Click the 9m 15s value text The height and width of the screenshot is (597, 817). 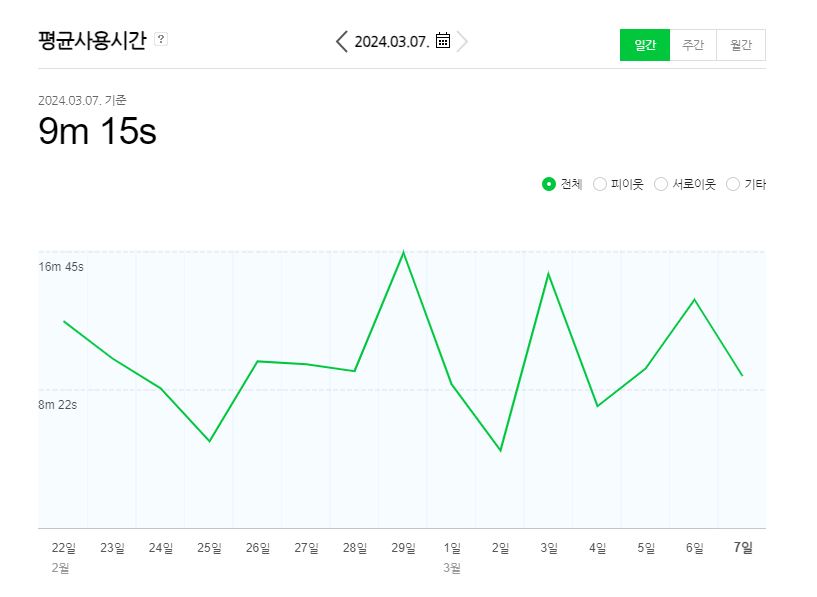click(x=97, y=131)
